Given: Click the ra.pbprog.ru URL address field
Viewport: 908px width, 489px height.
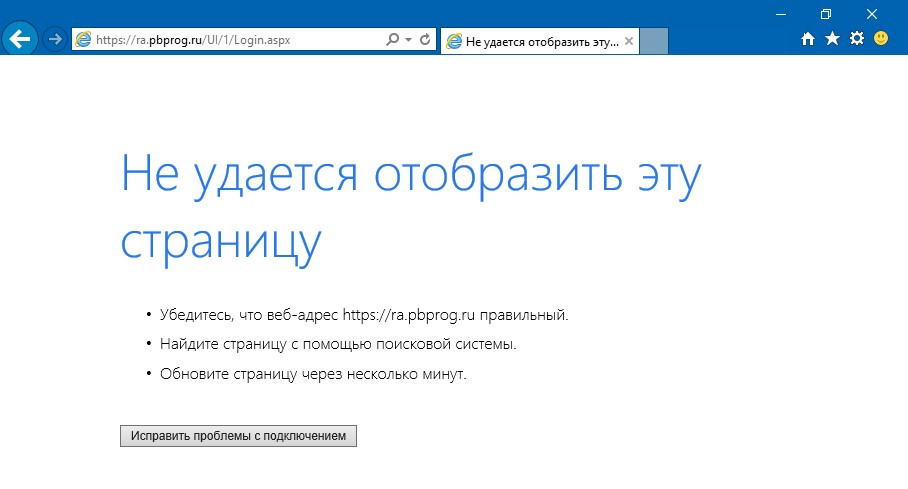Looking at the screenshot, I should (230, 40).
